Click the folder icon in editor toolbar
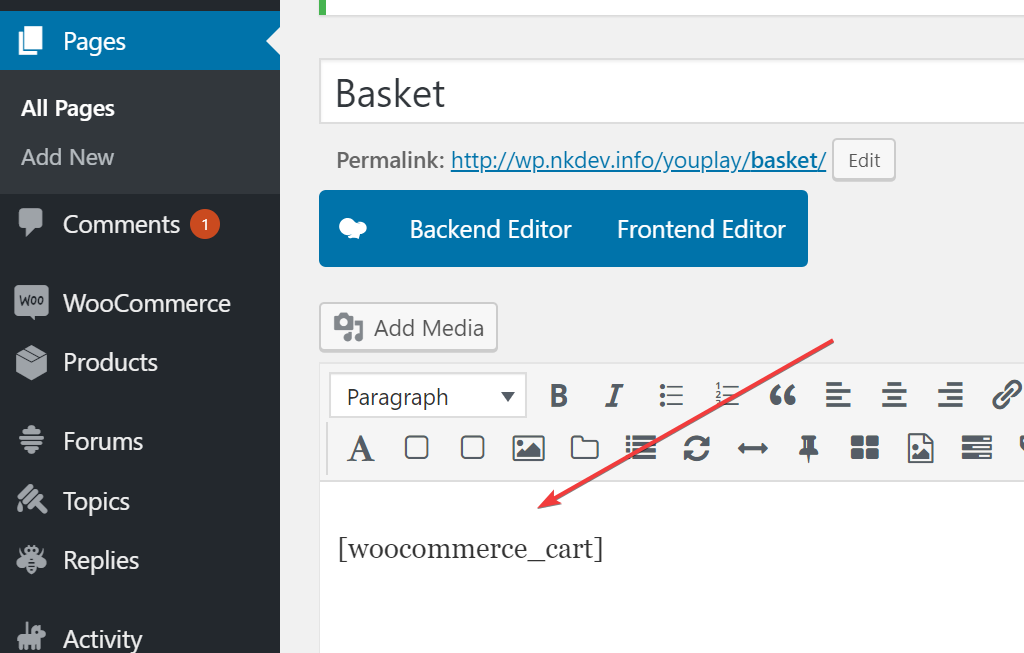1024x653 pixels. coord(584,448)
